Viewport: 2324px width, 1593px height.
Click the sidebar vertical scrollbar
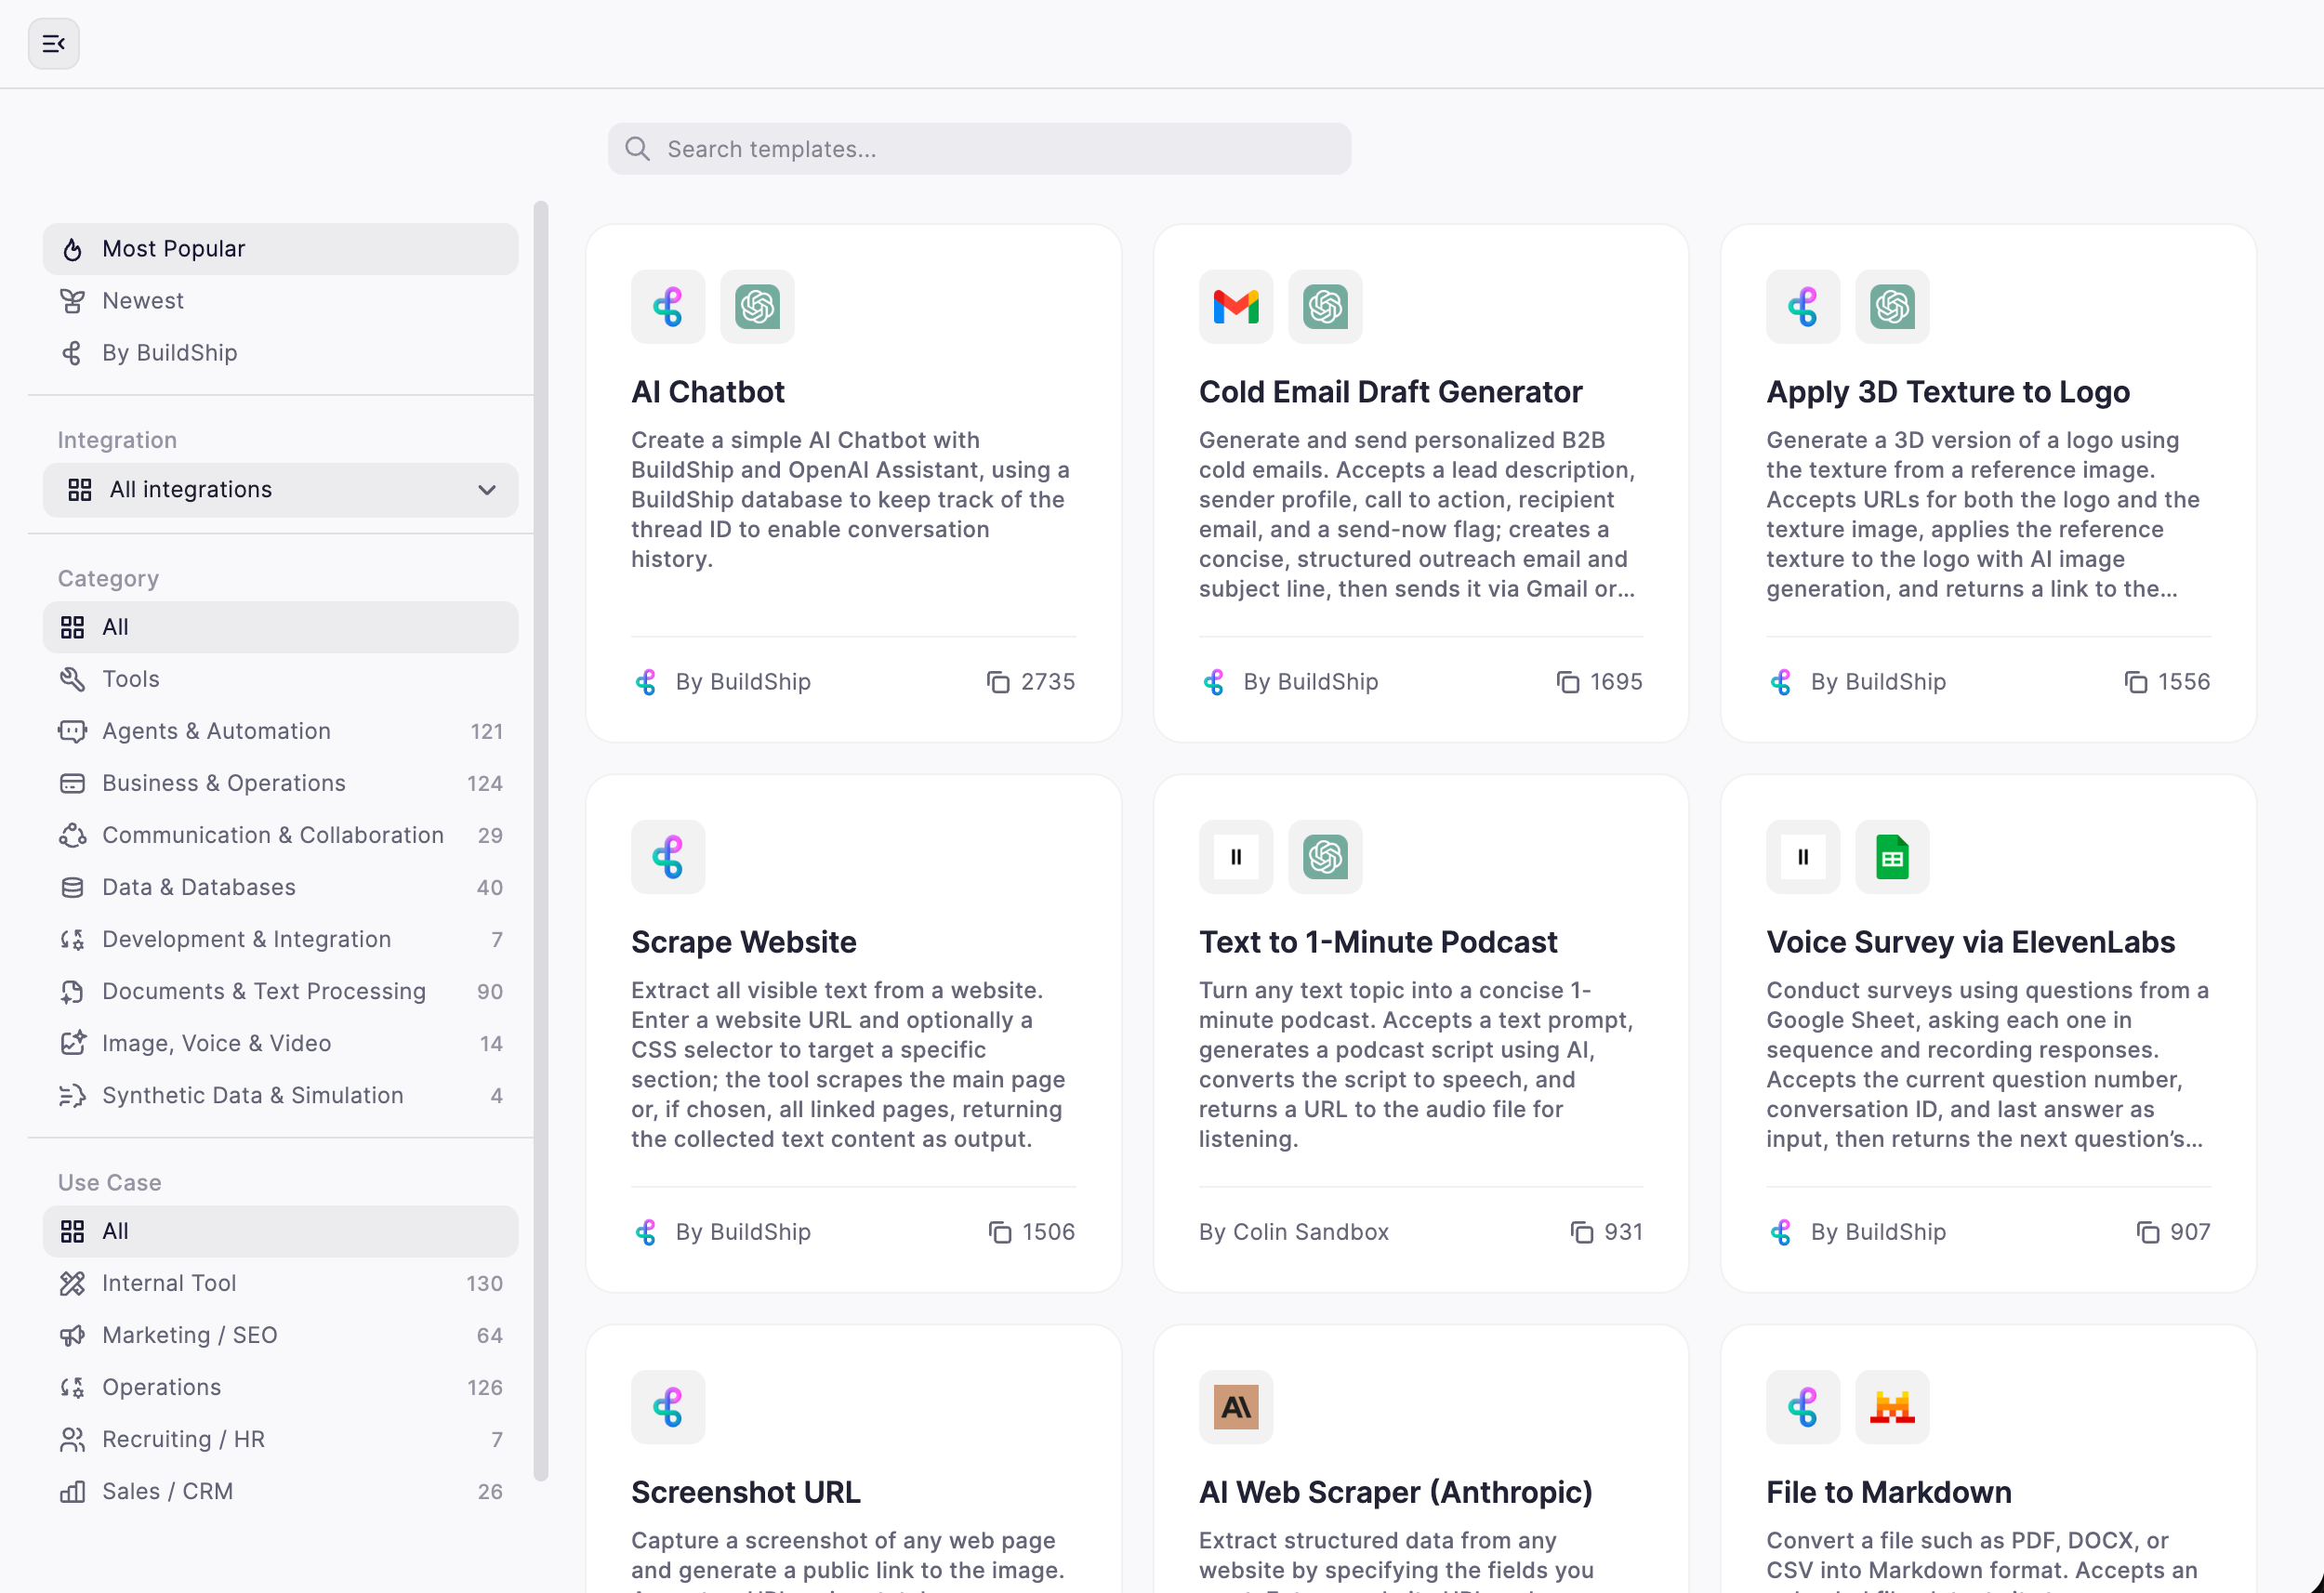tap(541, 840)
